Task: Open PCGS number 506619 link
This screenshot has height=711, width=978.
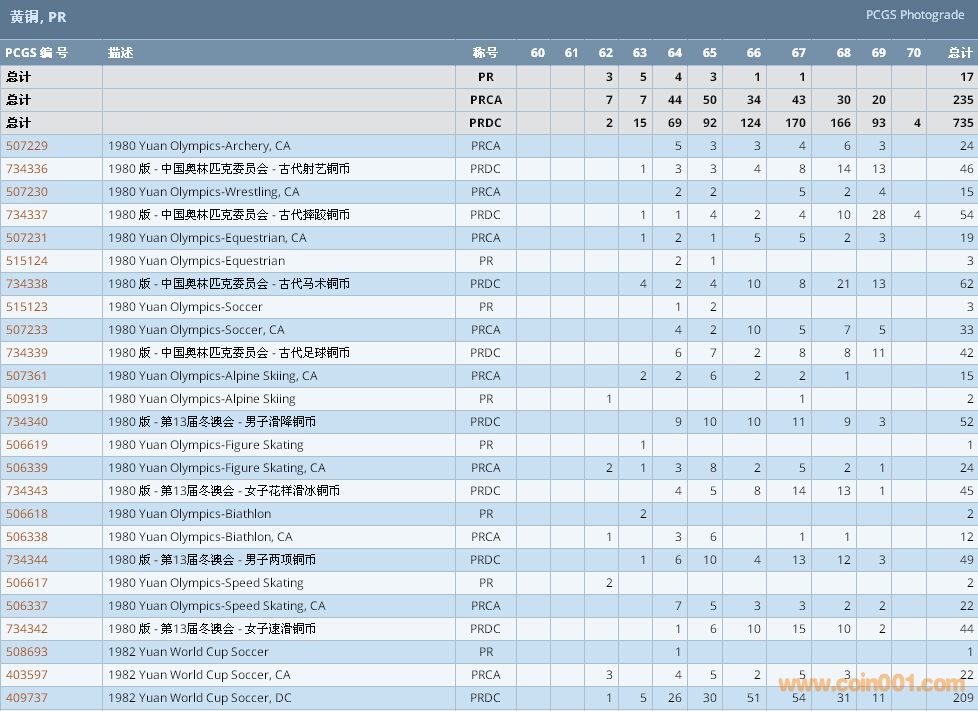Action: pos(27,445)
